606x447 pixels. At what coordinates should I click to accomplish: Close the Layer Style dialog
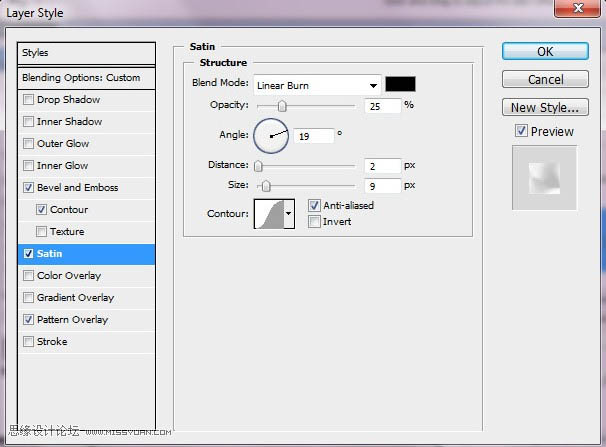(x=577, y=8)
